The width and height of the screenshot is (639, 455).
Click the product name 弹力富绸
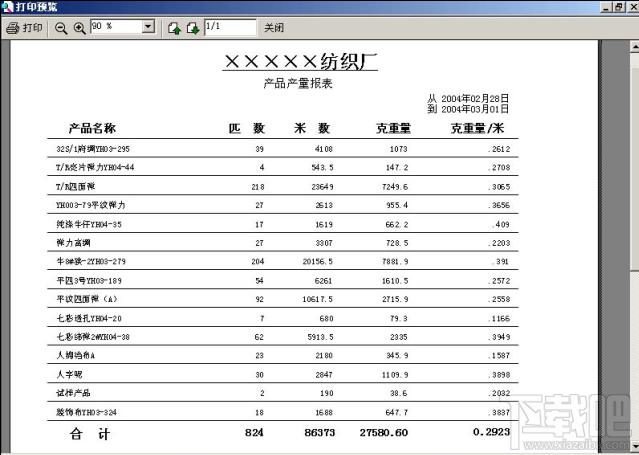73,243
